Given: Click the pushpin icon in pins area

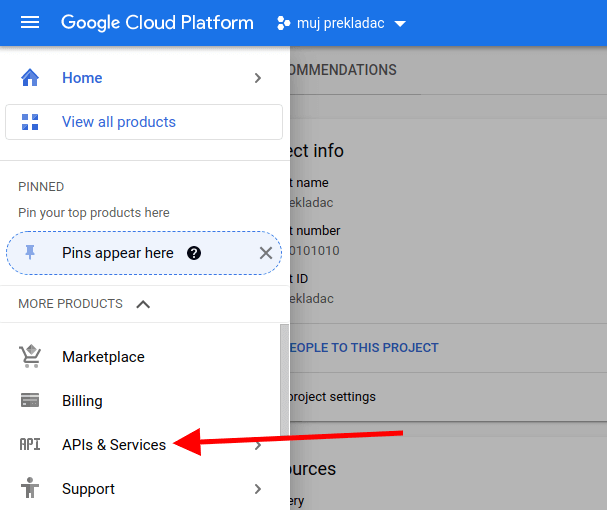Looking at the screenshot, I should tap(30, 253).
